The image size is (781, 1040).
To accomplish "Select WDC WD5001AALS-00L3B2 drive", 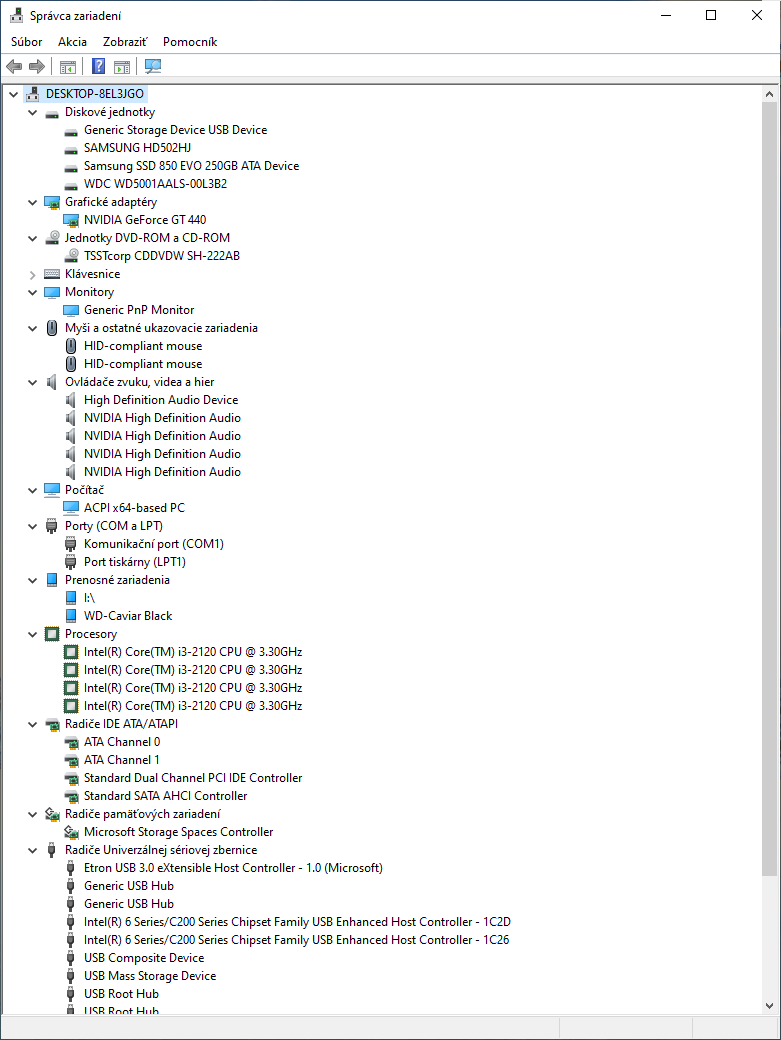I will pos(155,184).
